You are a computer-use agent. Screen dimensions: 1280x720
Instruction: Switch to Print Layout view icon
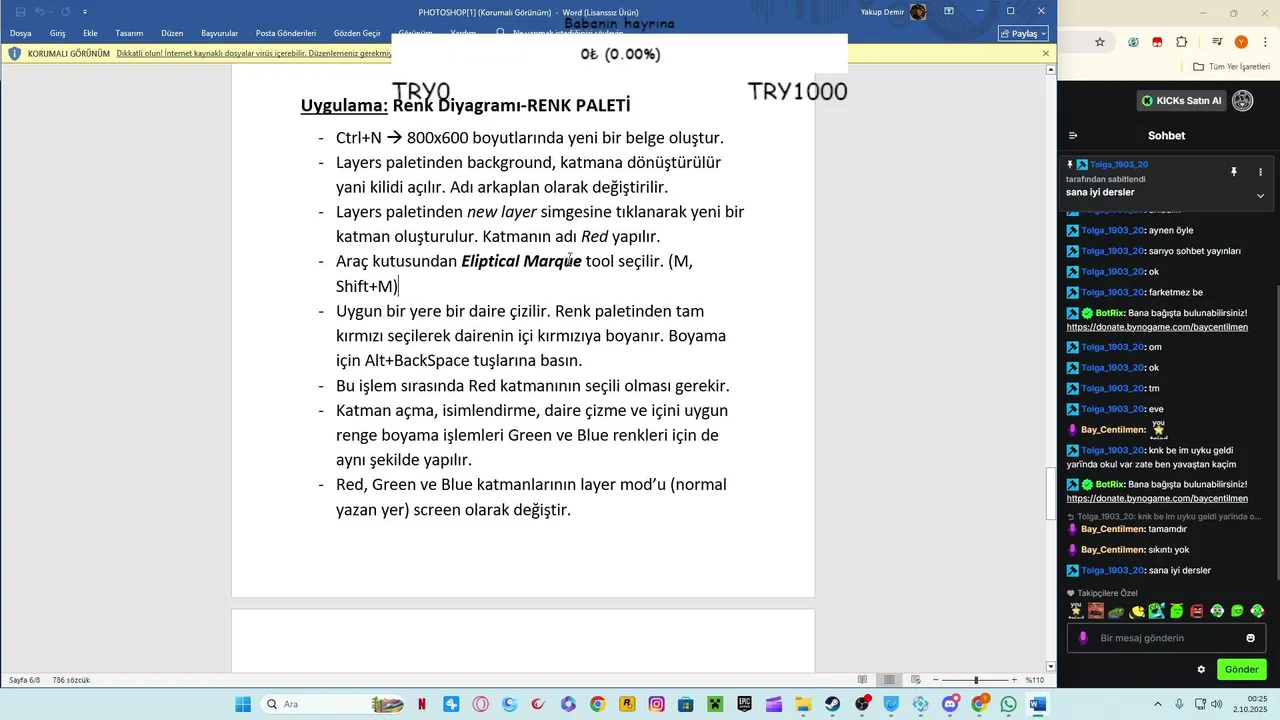coord(888,680)
